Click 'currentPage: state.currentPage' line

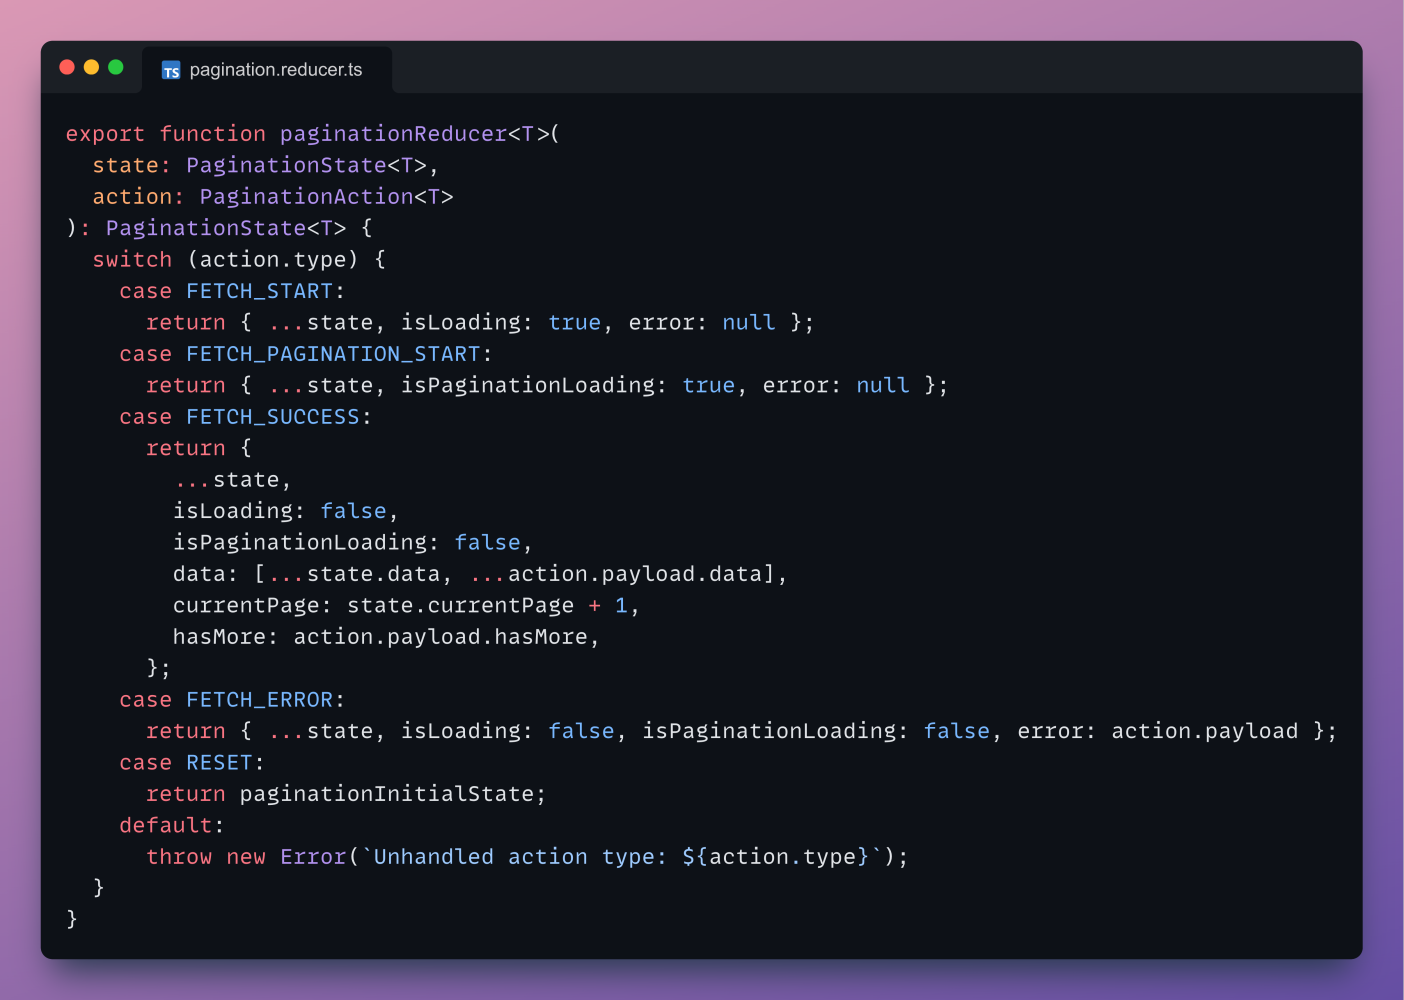click(x=406, y=606)
